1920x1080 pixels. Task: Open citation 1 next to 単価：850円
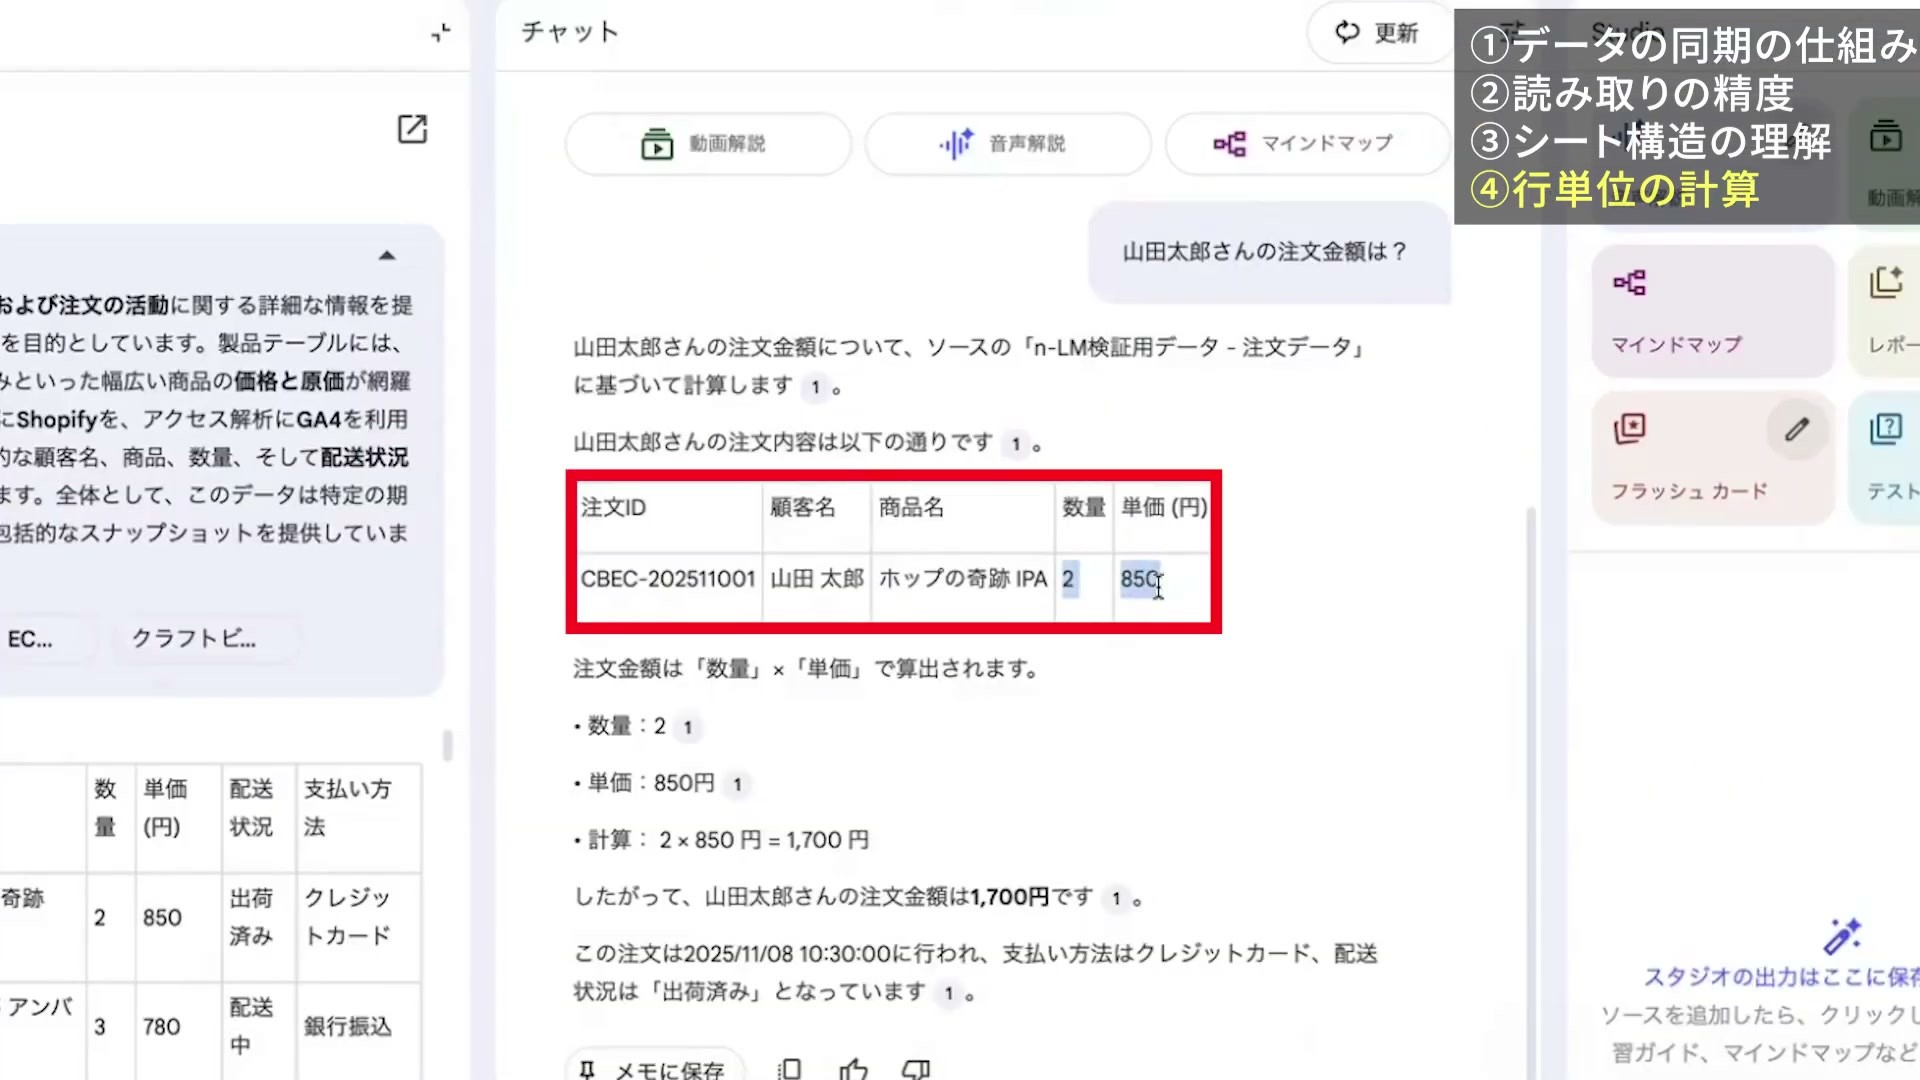click(737, 785)
